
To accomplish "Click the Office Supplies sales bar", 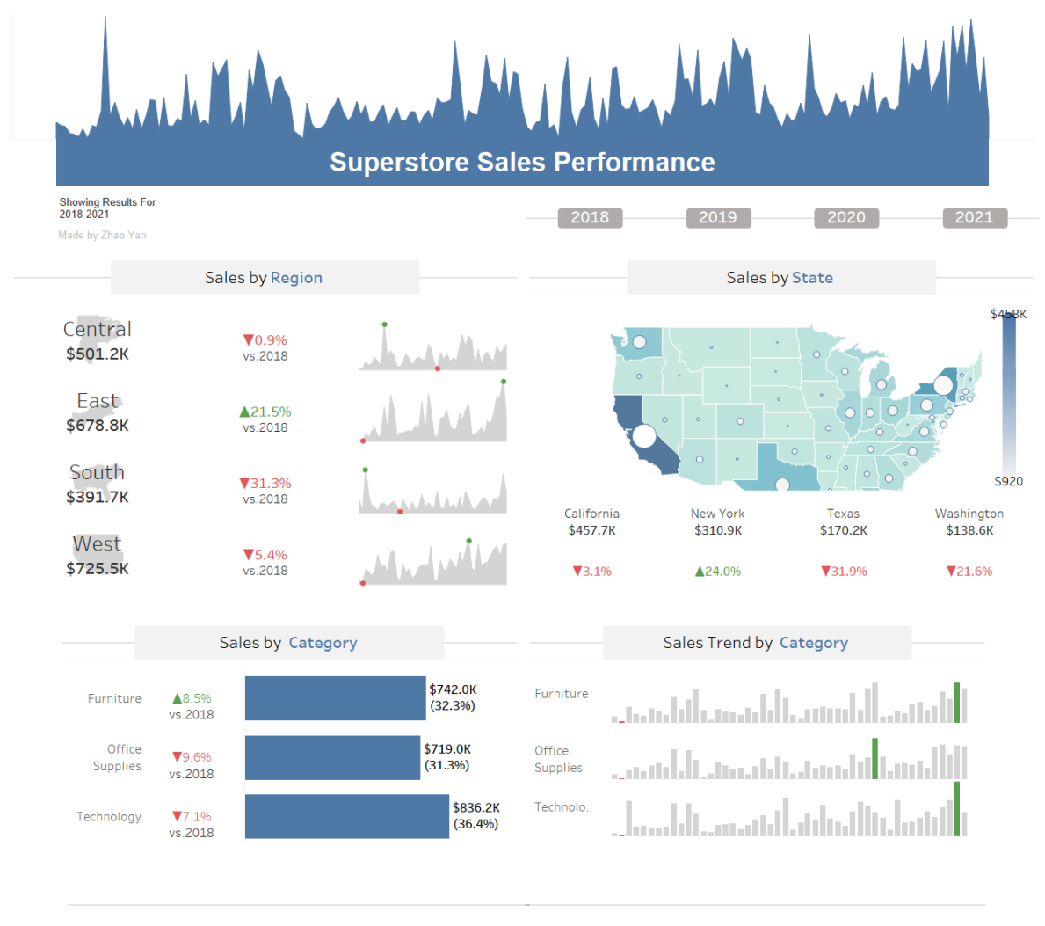I will coord(332,757).
